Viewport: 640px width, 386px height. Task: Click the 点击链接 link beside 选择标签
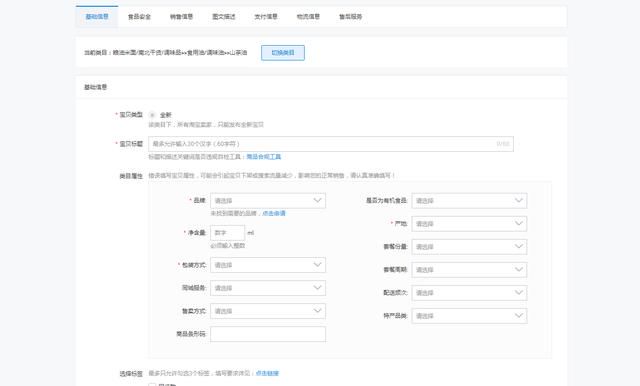click(267, 373)
